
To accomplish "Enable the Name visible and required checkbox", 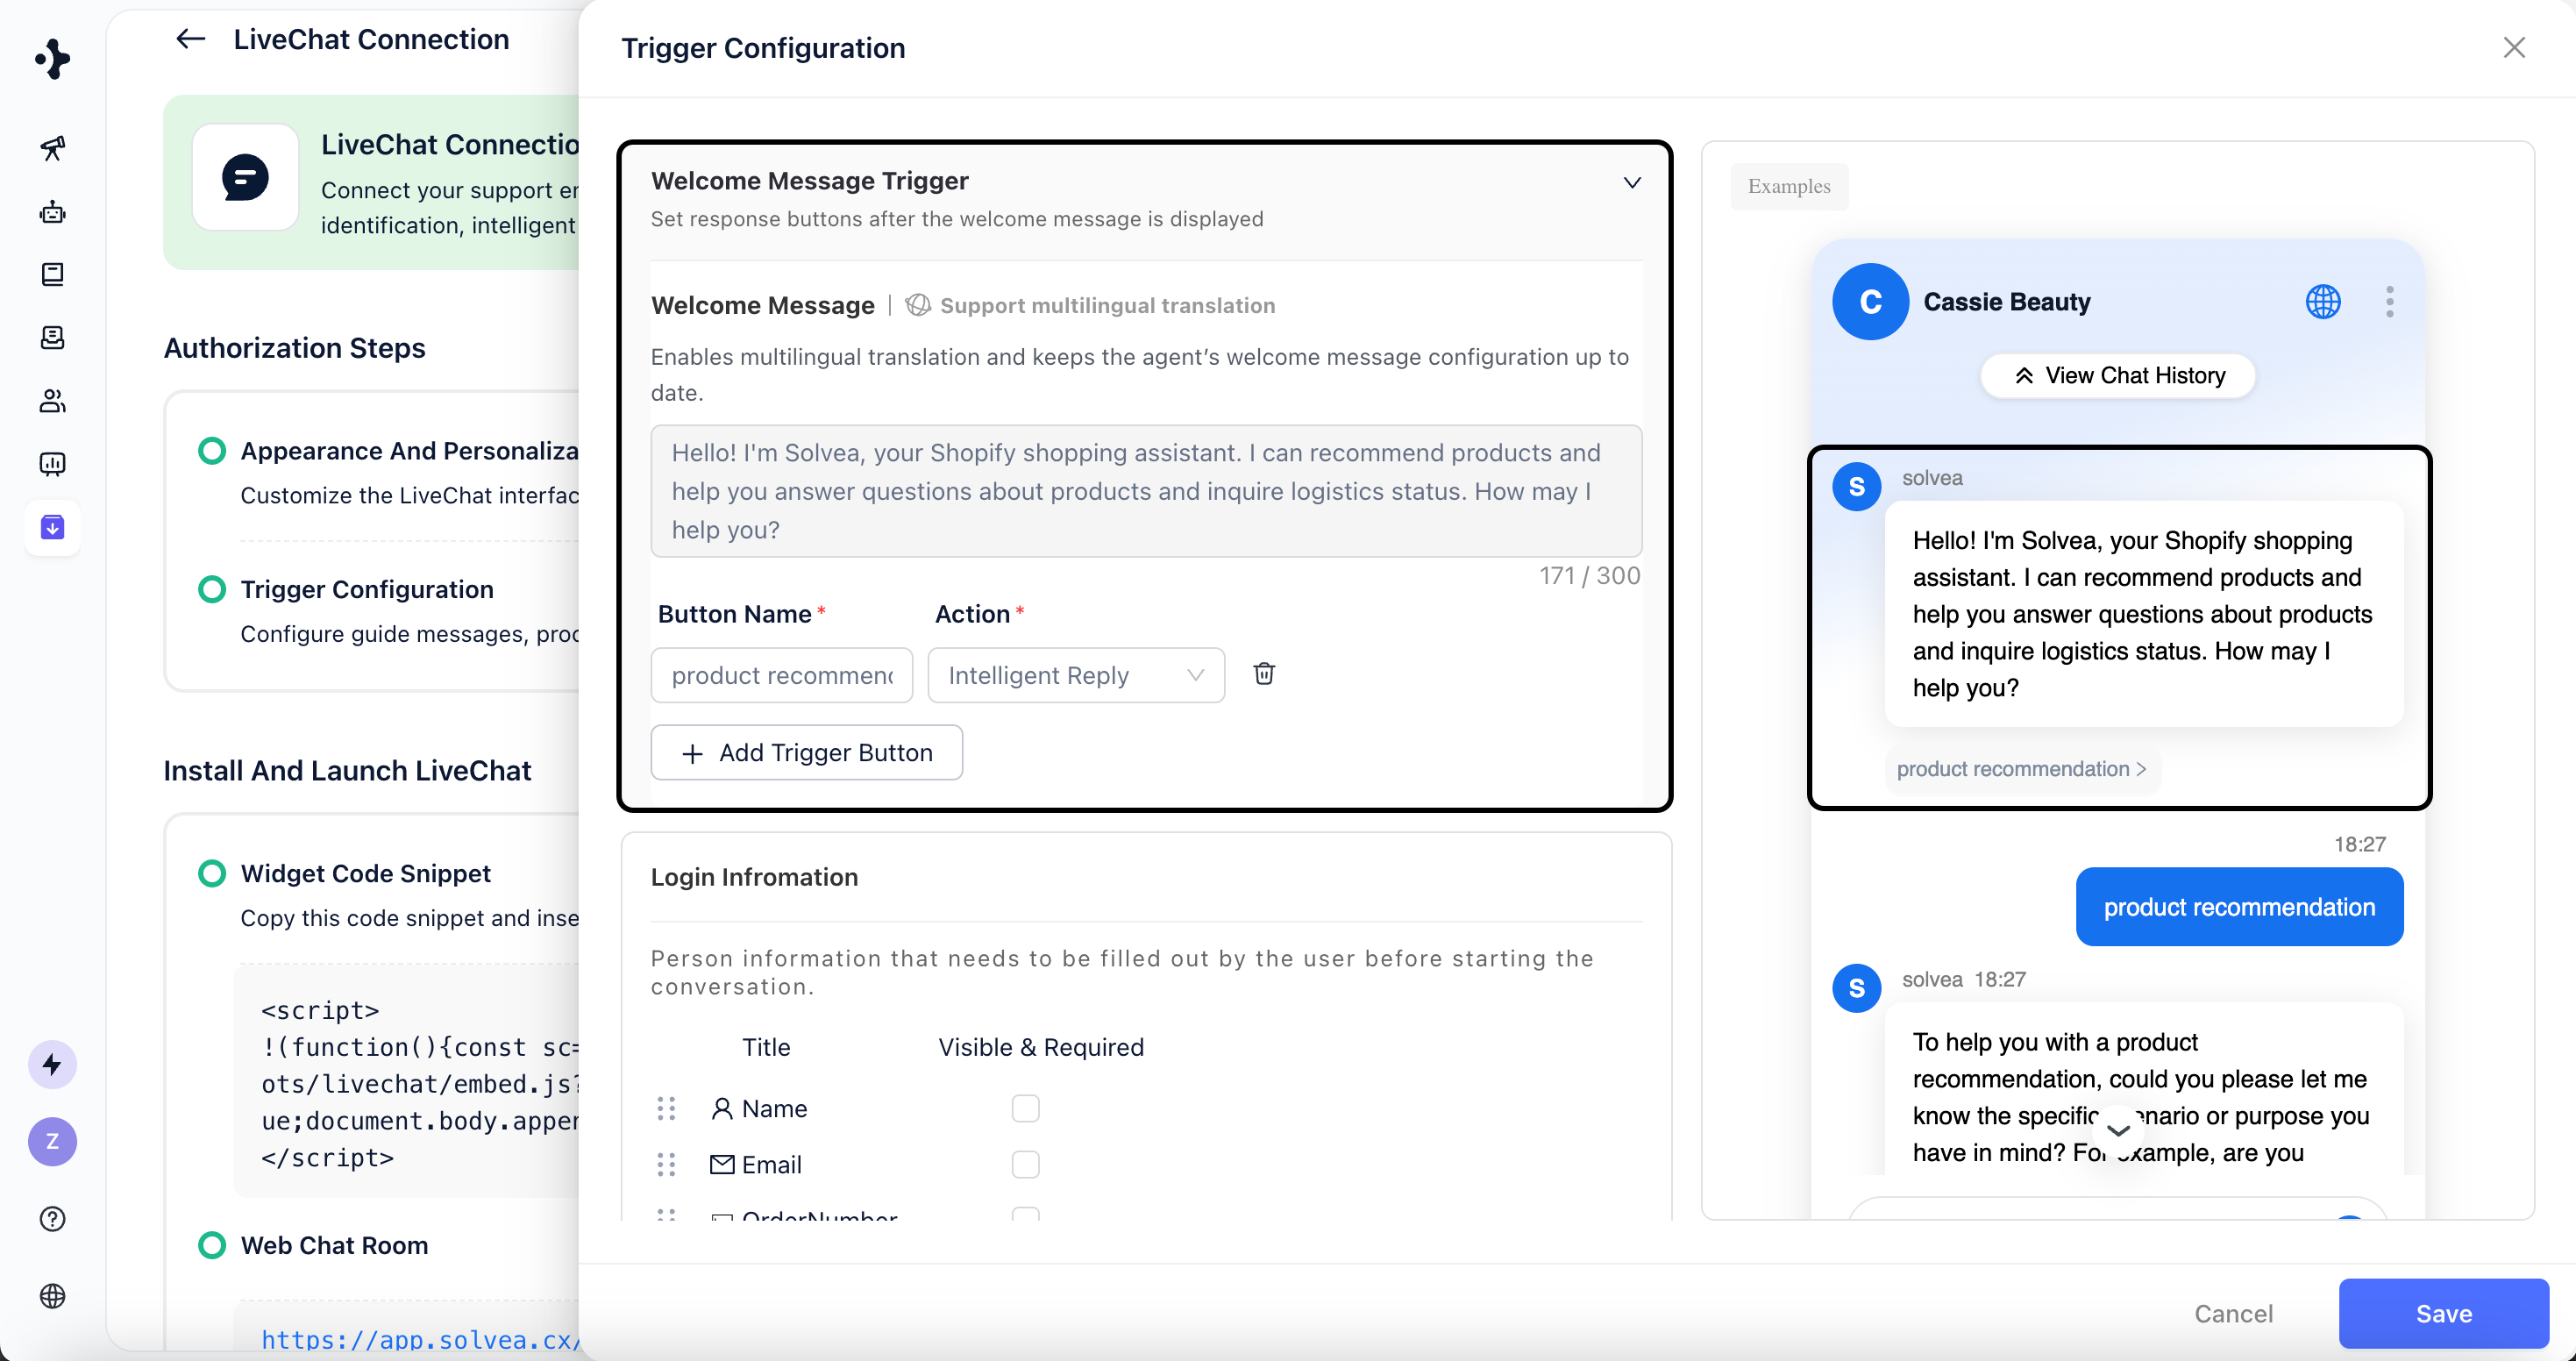I will [x=1025, y=1108].
